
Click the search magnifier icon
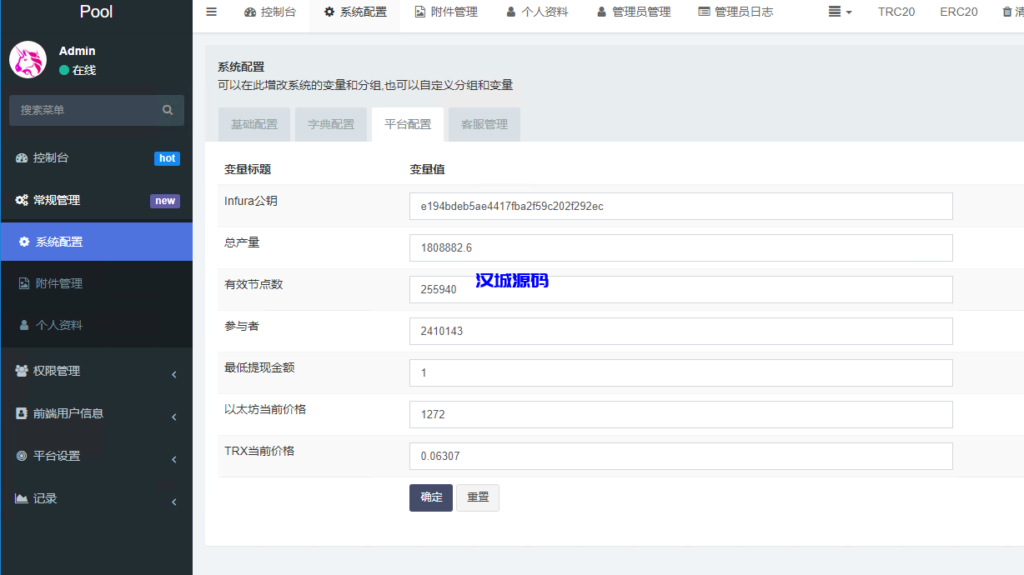pos(168,110)
